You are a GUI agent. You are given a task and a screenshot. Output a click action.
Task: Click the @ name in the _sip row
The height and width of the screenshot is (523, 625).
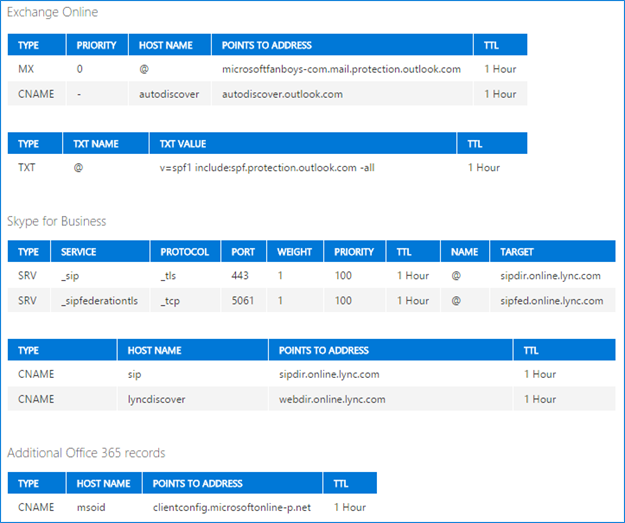(456, 276)
